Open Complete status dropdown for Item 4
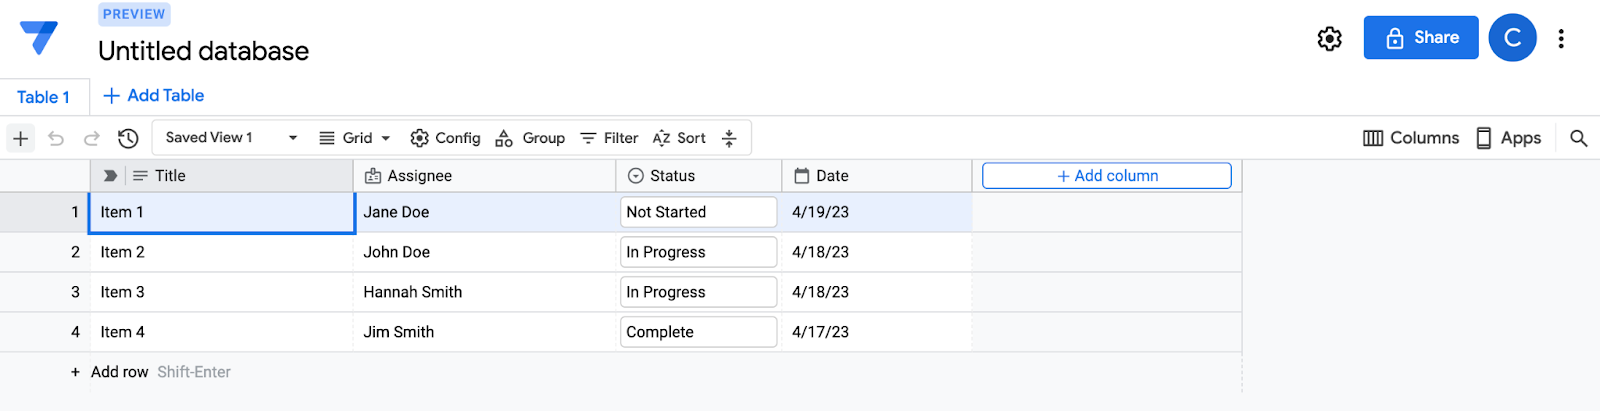Image resolution: width=1600 pixels, height=411 pixels. coord(698,332)
